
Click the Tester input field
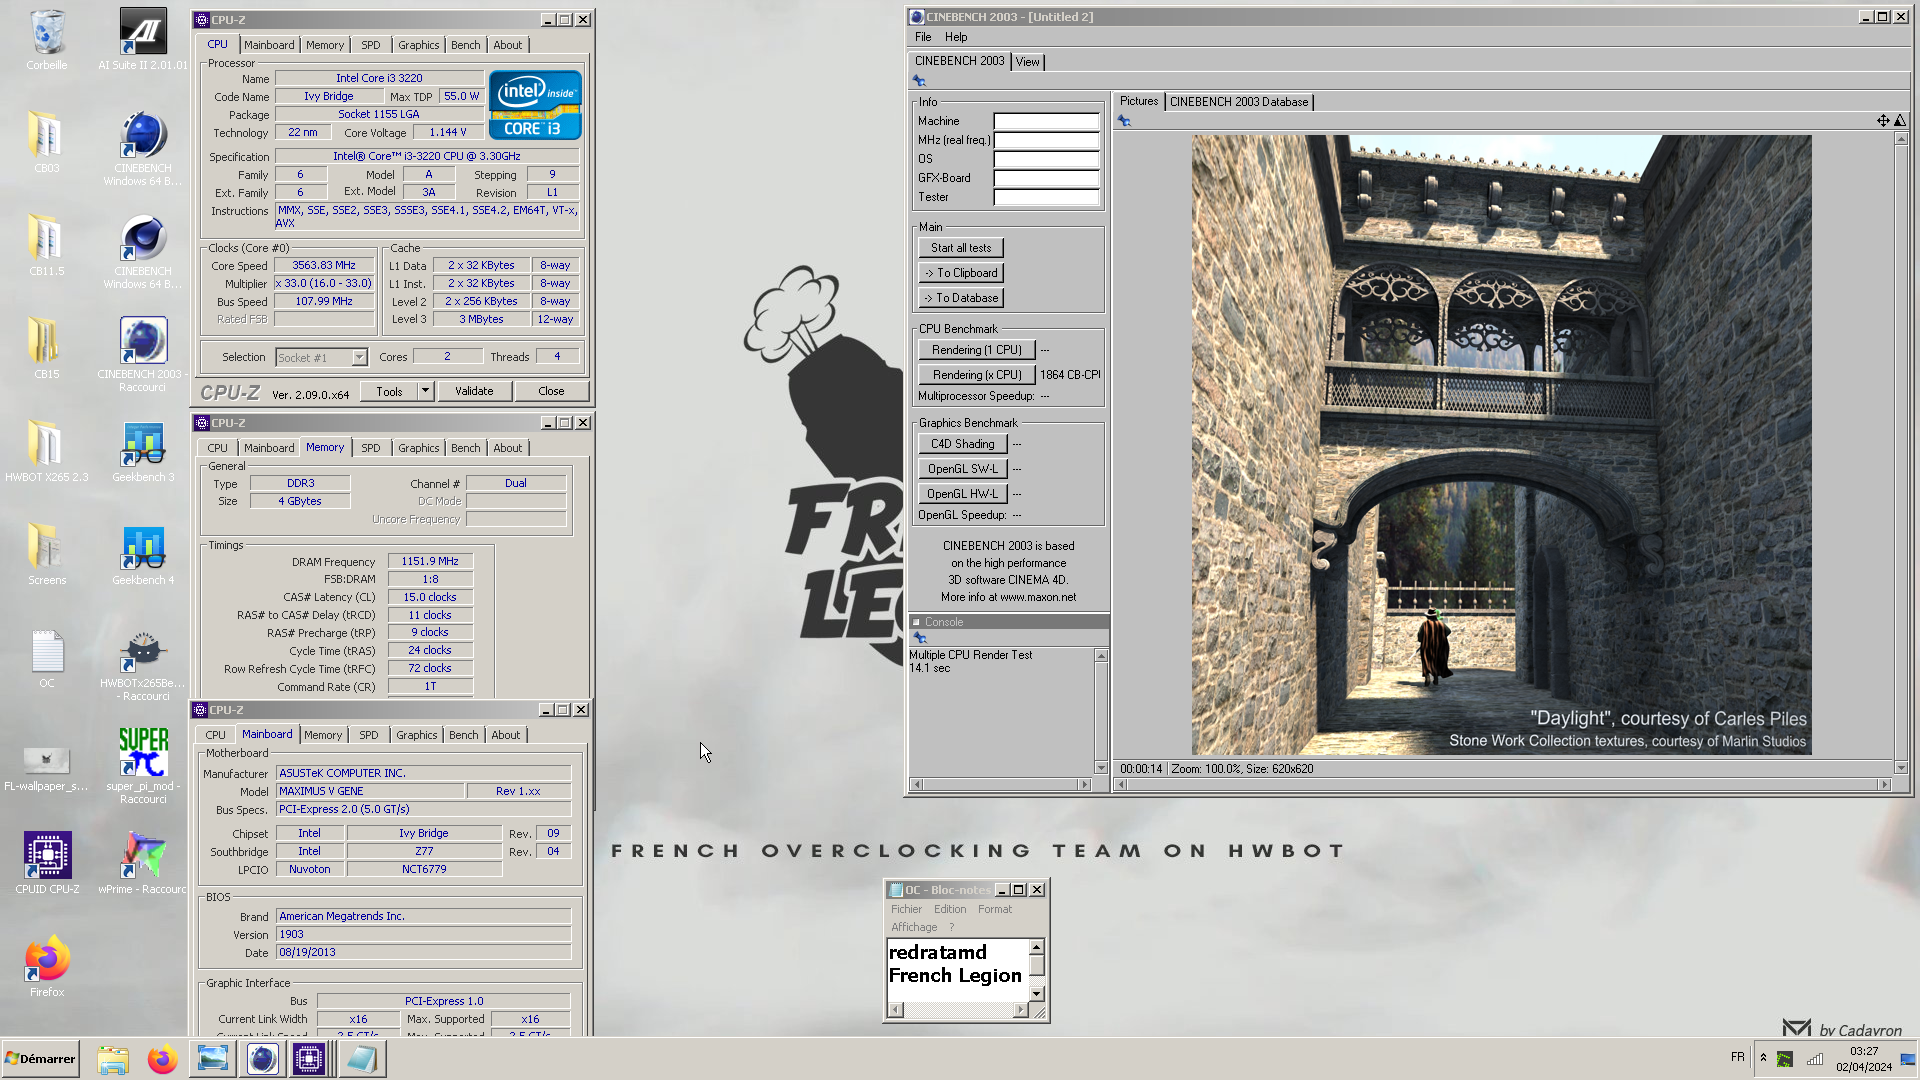click(x=1046, y=197)
